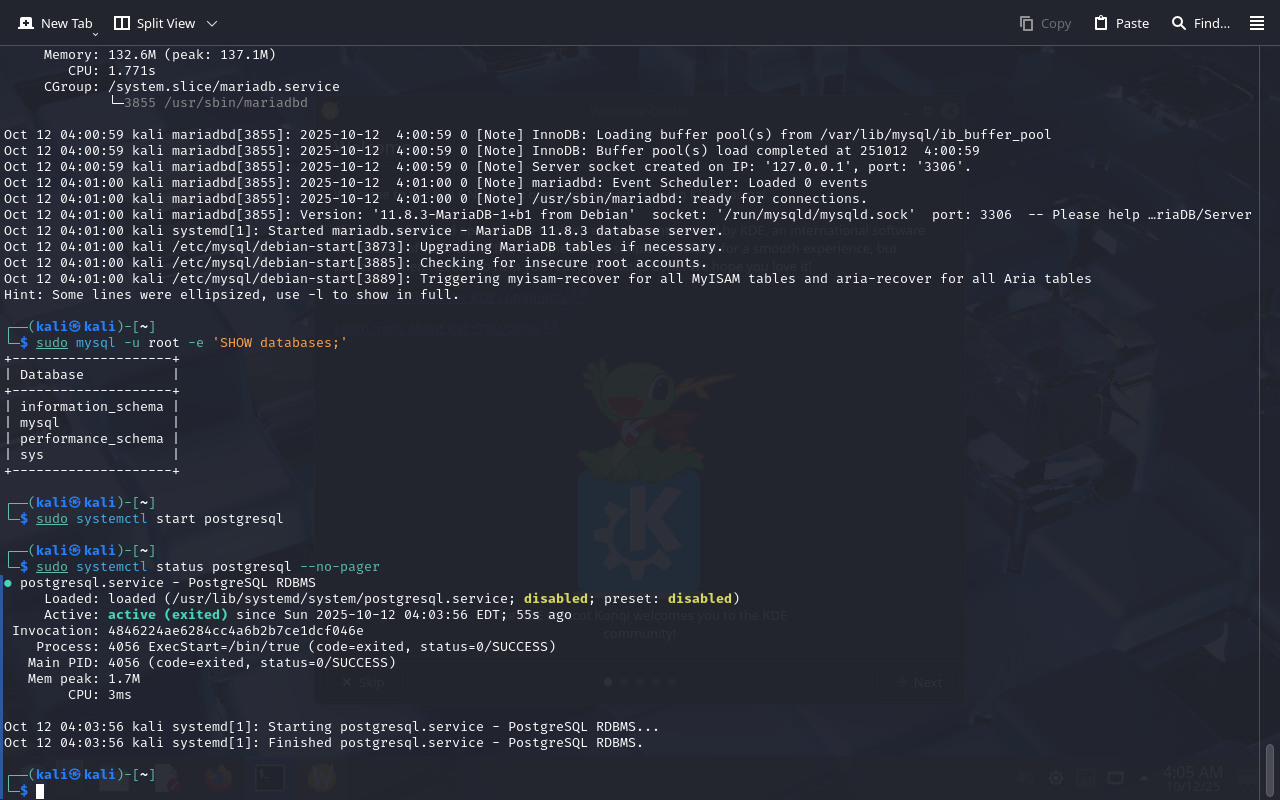This screenshot has width=1280, height=800.
Task: Click the Copy toolbar button
Action: tap(1045, 23)
